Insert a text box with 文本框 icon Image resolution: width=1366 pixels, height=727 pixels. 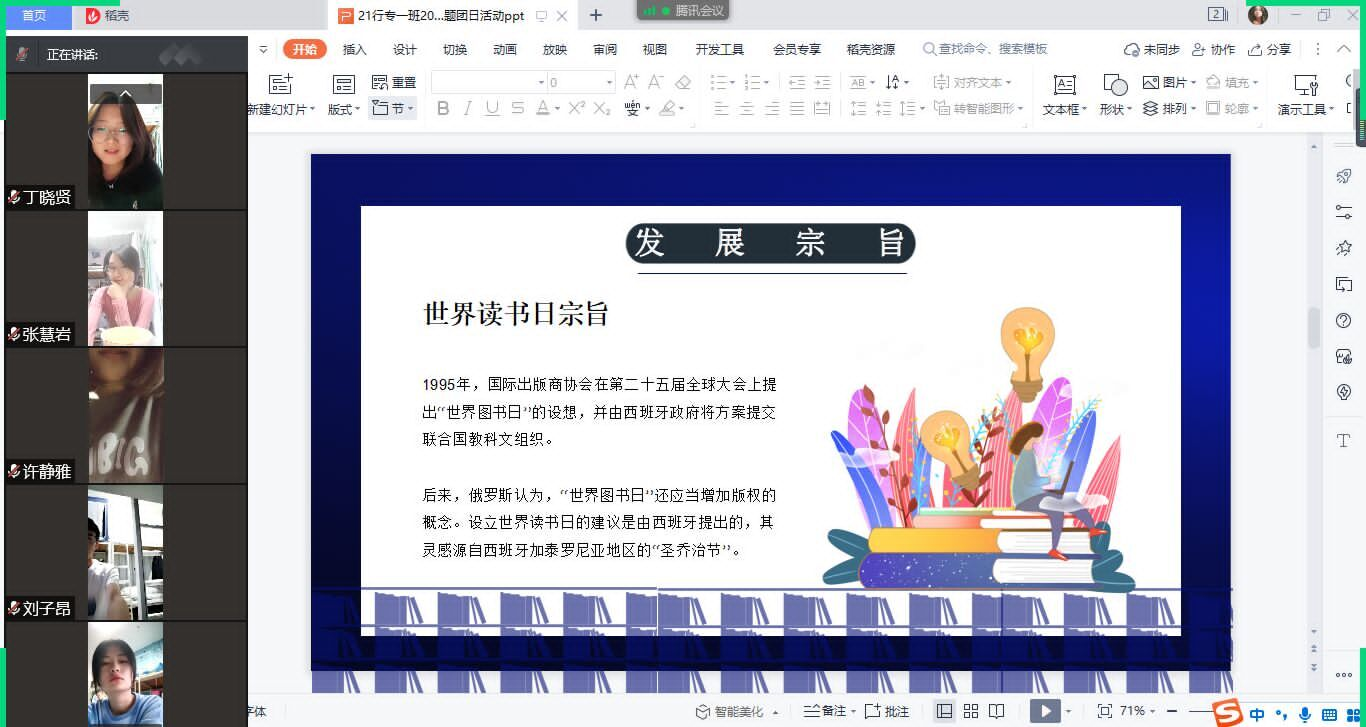[x=1065, y=84]
